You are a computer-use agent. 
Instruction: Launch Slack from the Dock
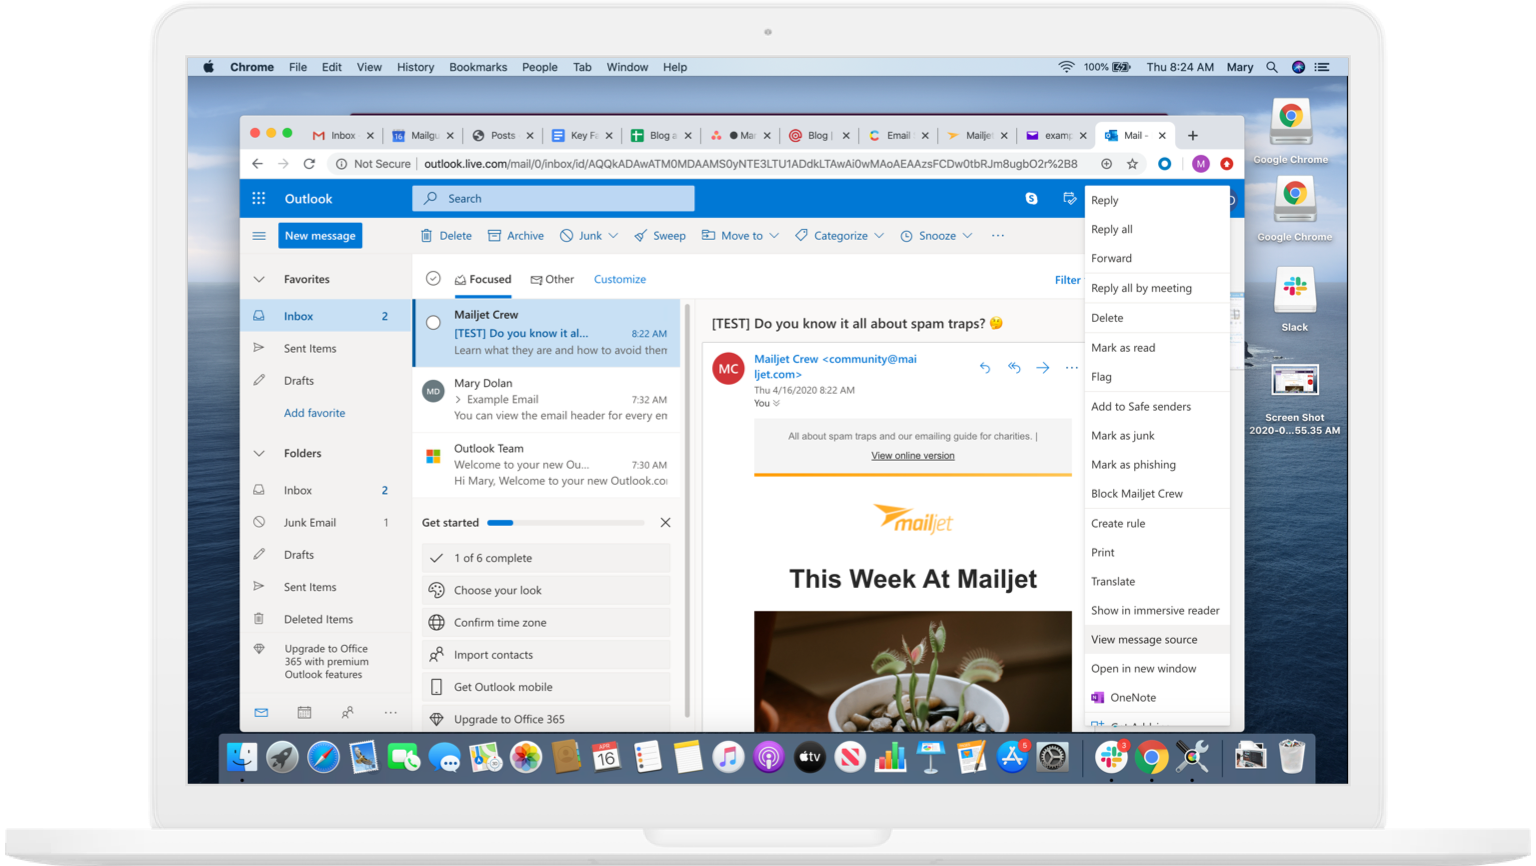pos(1111,757)
